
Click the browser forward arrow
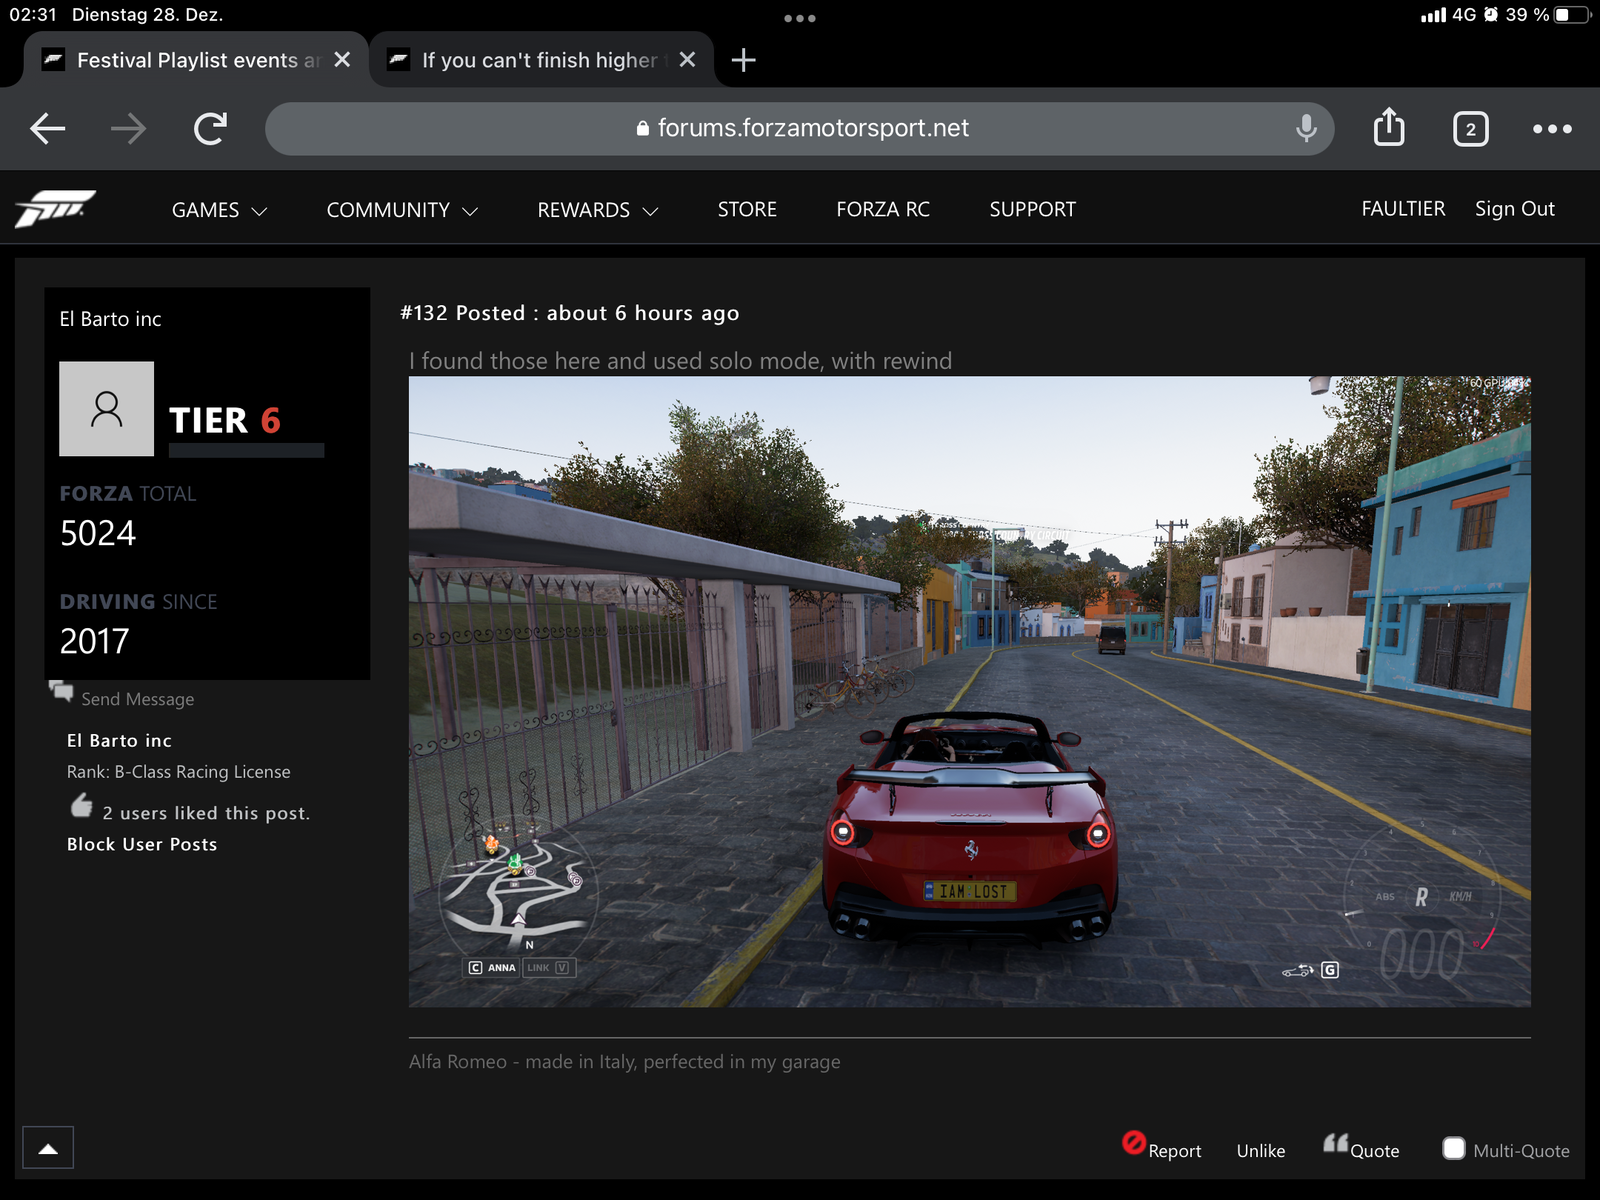coord(128,128)
